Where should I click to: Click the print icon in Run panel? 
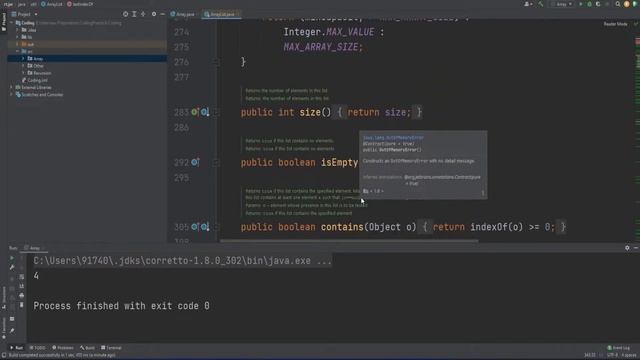coord(22,295)
